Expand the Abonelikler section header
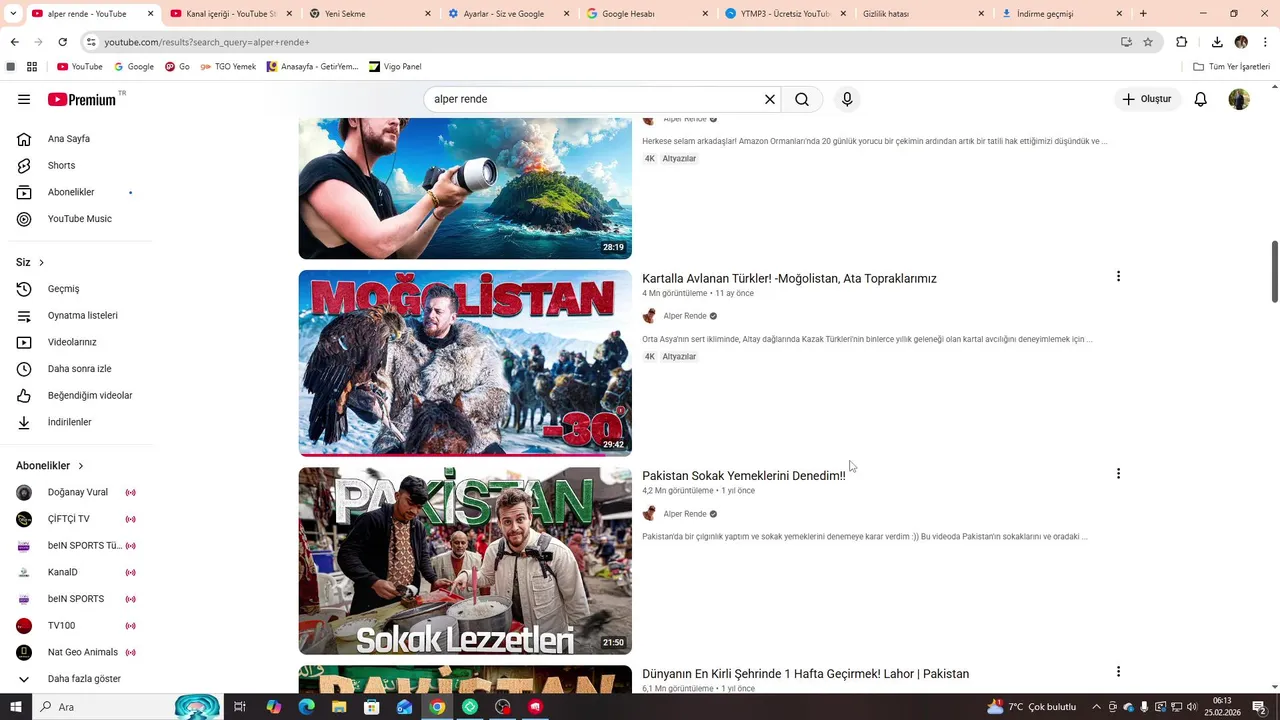This screenshot has width=1280, height=720. (50, 466)
